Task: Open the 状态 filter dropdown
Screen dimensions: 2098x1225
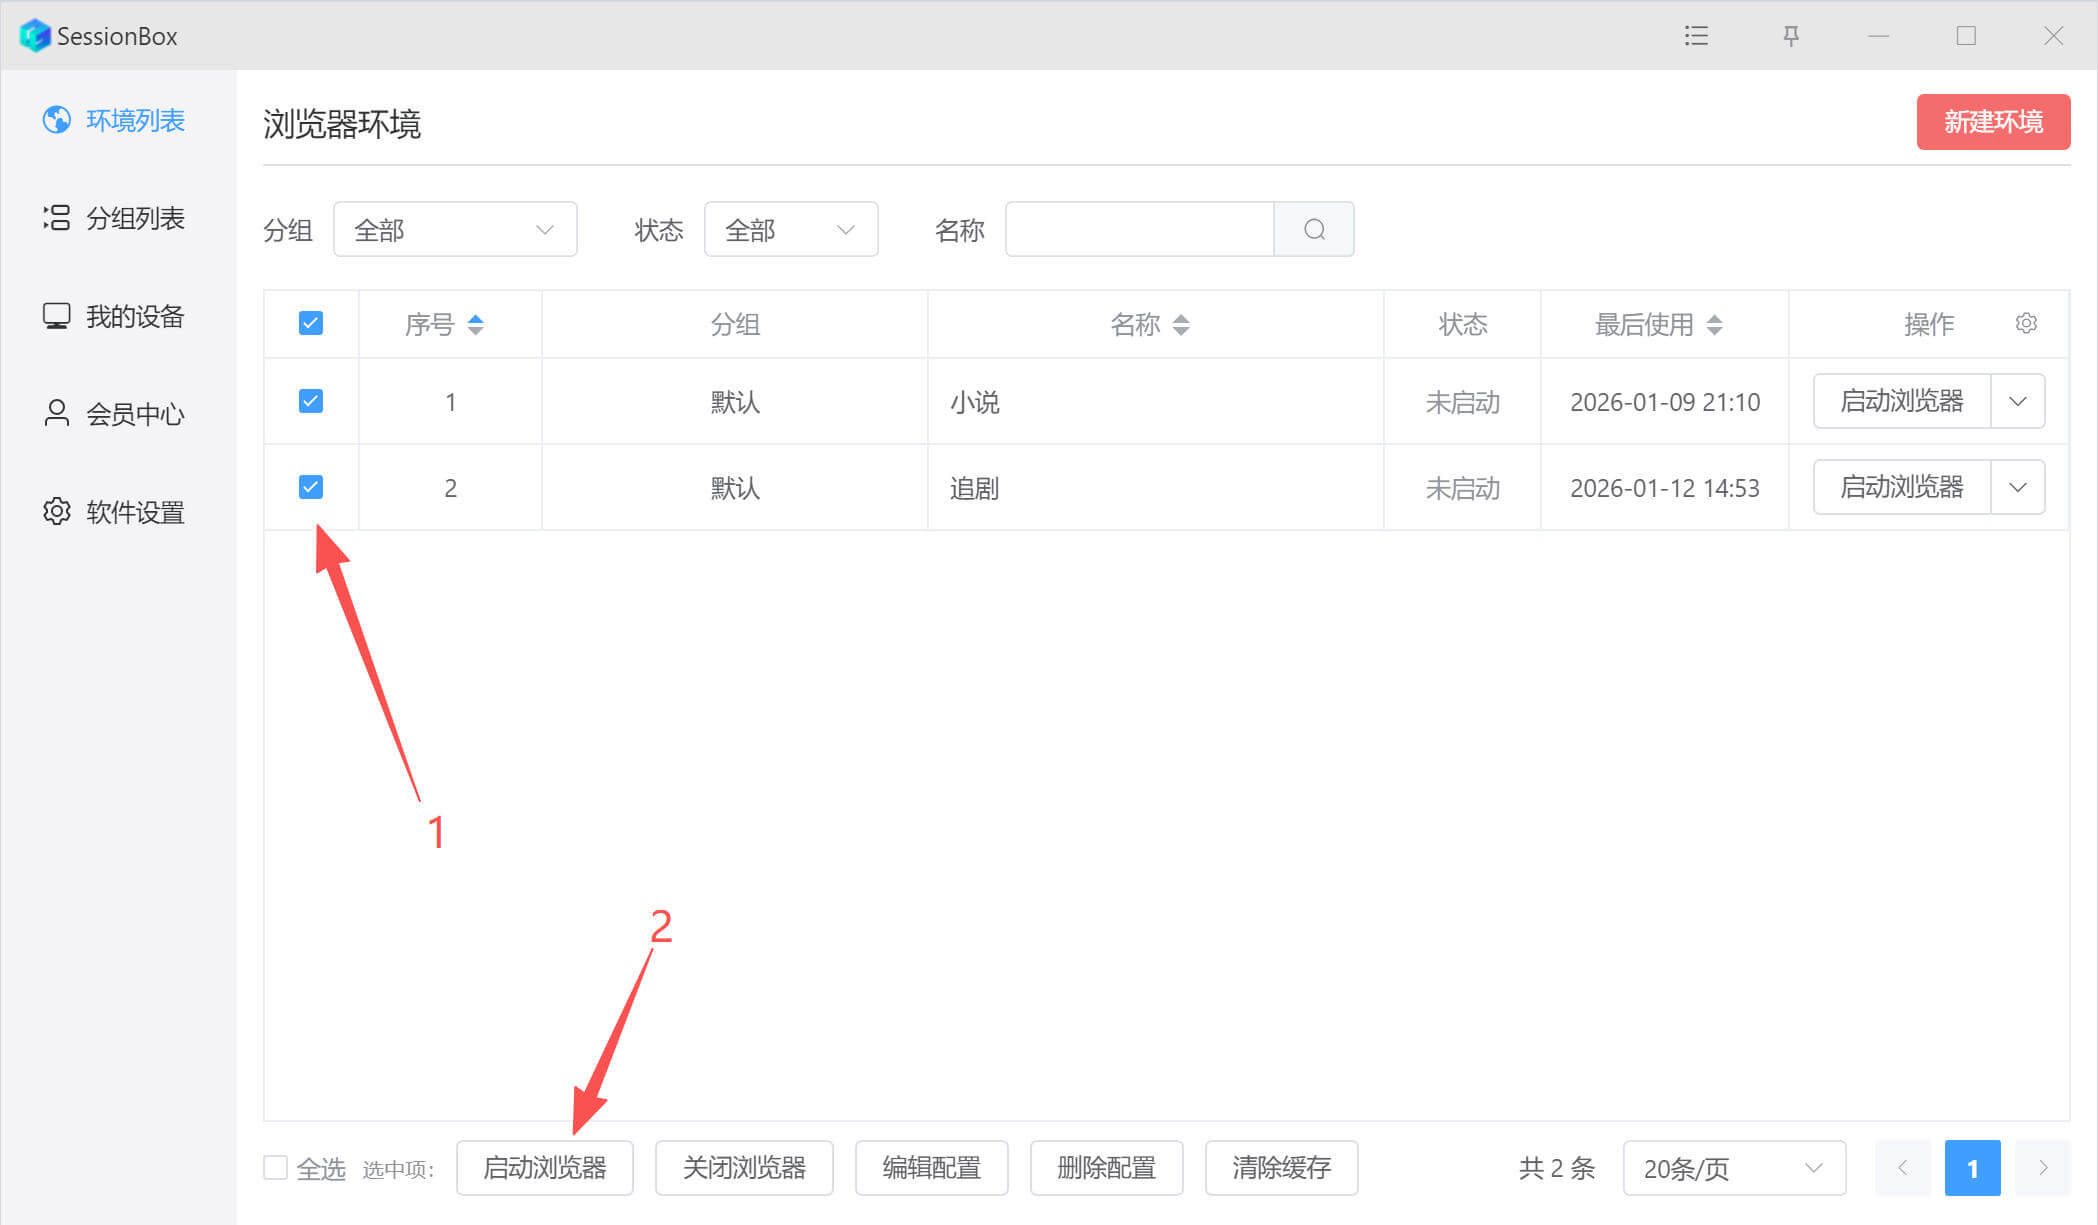Action: pos(790,230)
